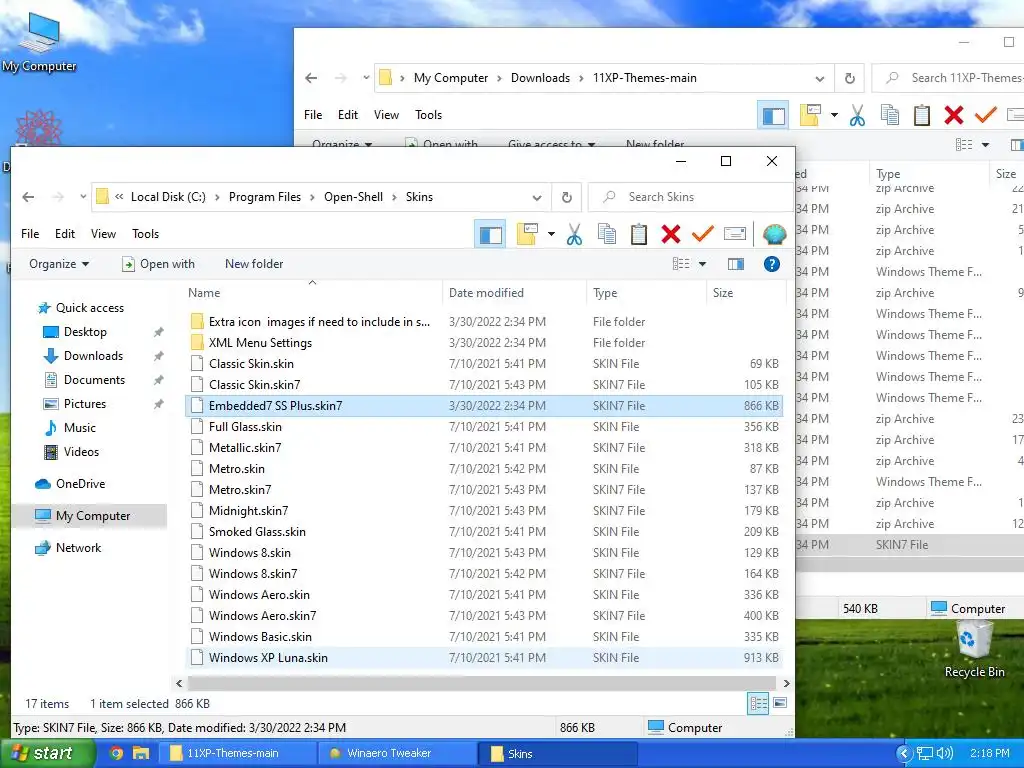Go back in Skins window
The image size is (1024, 768).
(x=28, y=197)
